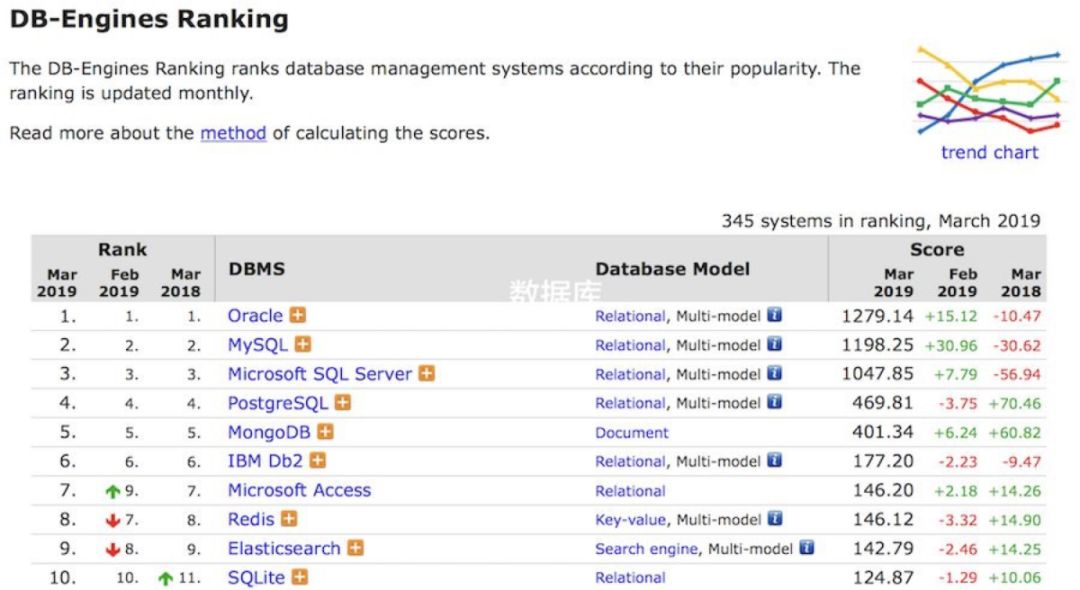The height and width of the screenshot is (590, 1080).
Task: Open the Oracle DBMS link
Action: point(256,316)
